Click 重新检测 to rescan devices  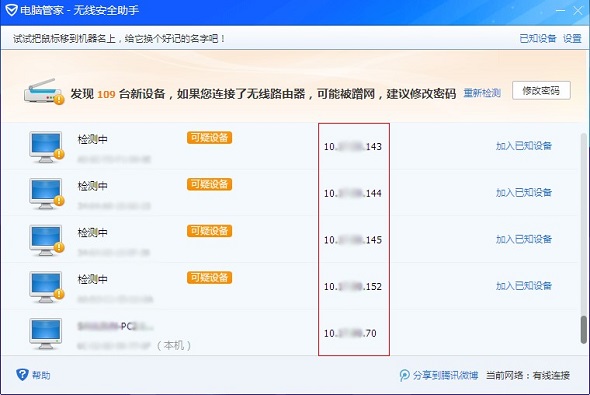coord(482,93)
